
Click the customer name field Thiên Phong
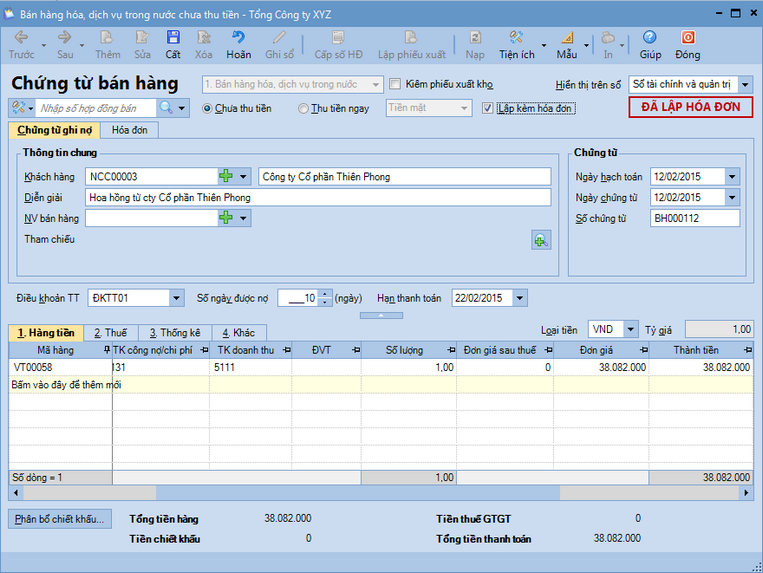[x=404, y=177]
